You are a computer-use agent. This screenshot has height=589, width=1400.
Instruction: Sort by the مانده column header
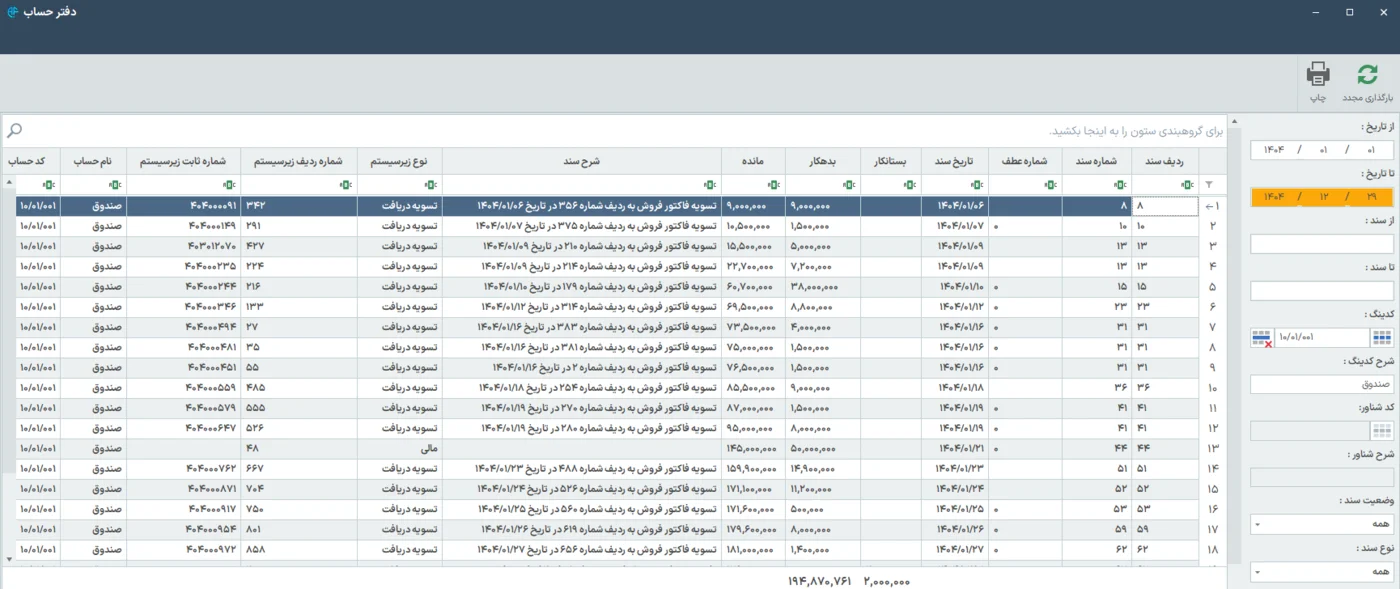tap(753, 161)
